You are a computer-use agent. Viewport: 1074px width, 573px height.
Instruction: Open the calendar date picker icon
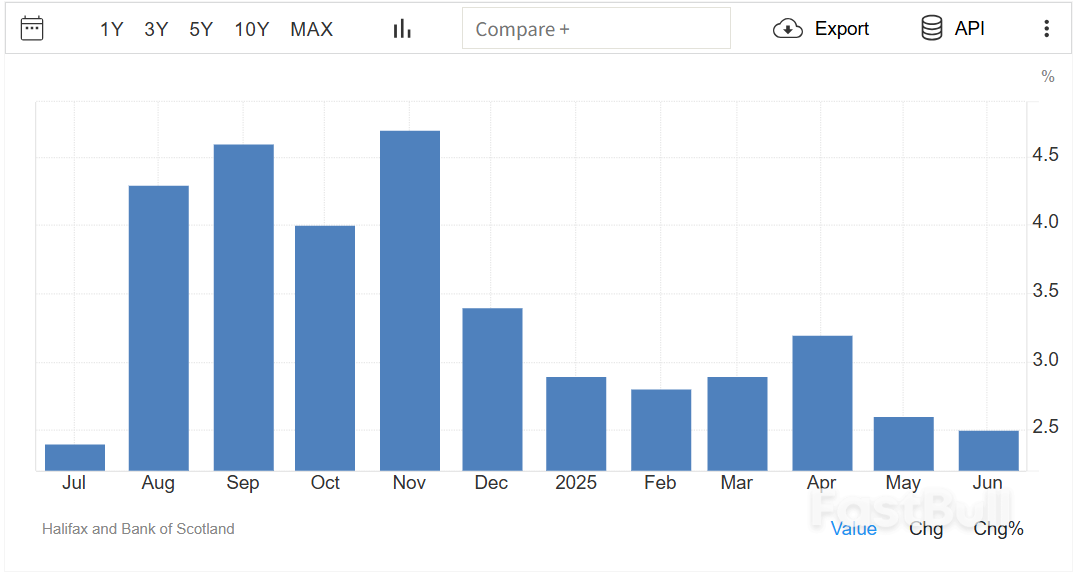32,28
